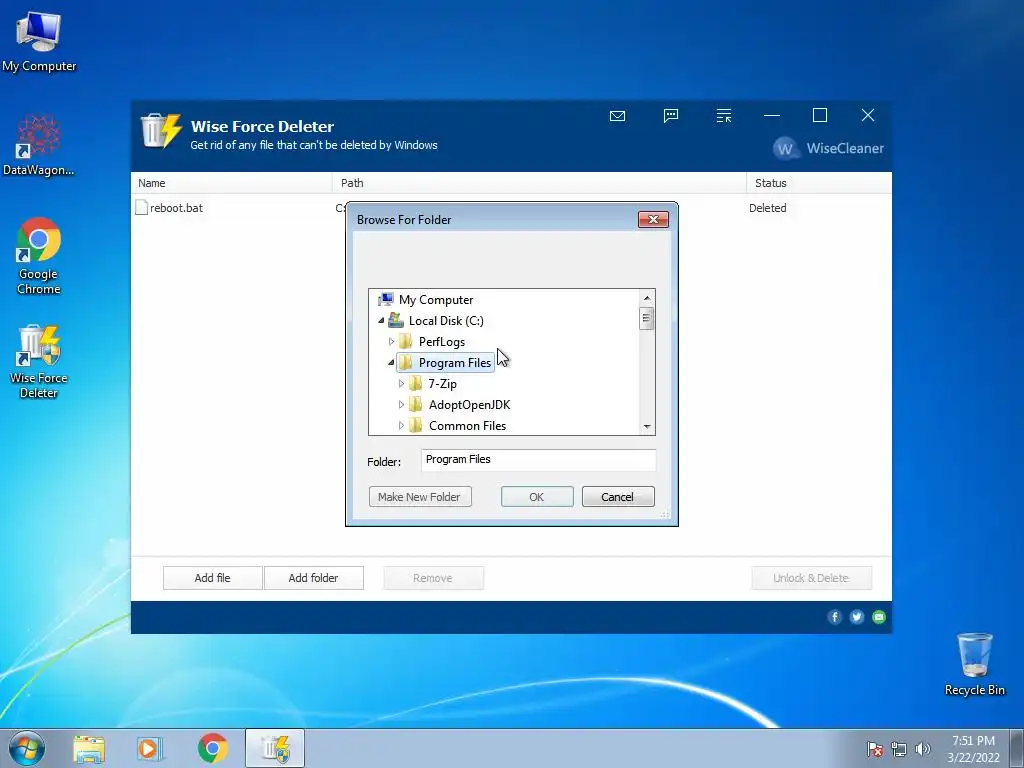Click the green email share icon
Screen dimensions: 1024x768
point(879,617)
